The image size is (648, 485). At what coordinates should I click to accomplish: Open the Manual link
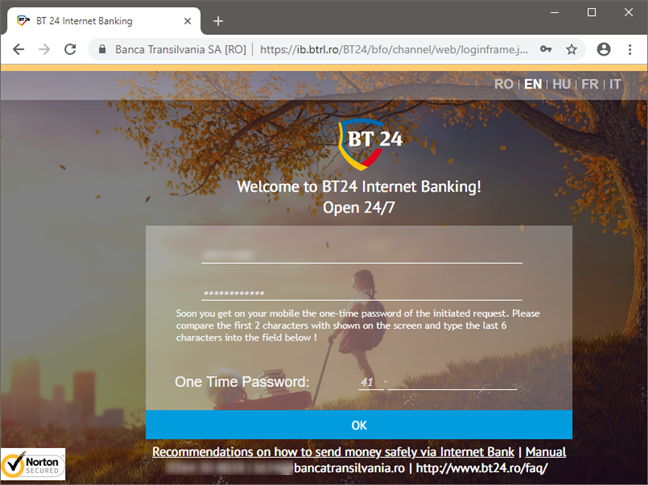click(x=546, y=452)
